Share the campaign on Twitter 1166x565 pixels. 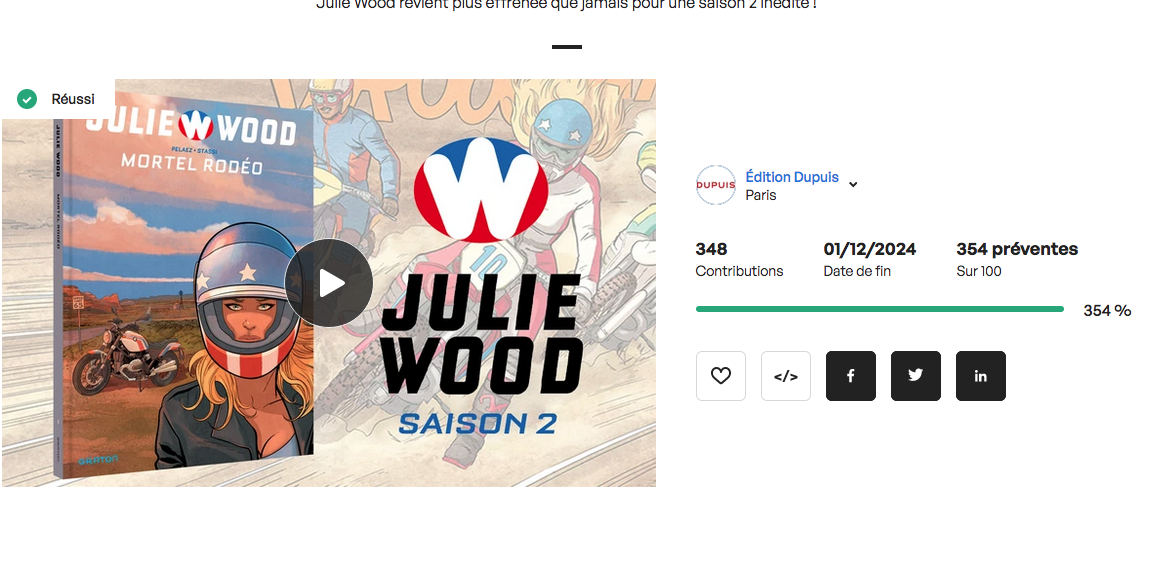pos(916,376)
